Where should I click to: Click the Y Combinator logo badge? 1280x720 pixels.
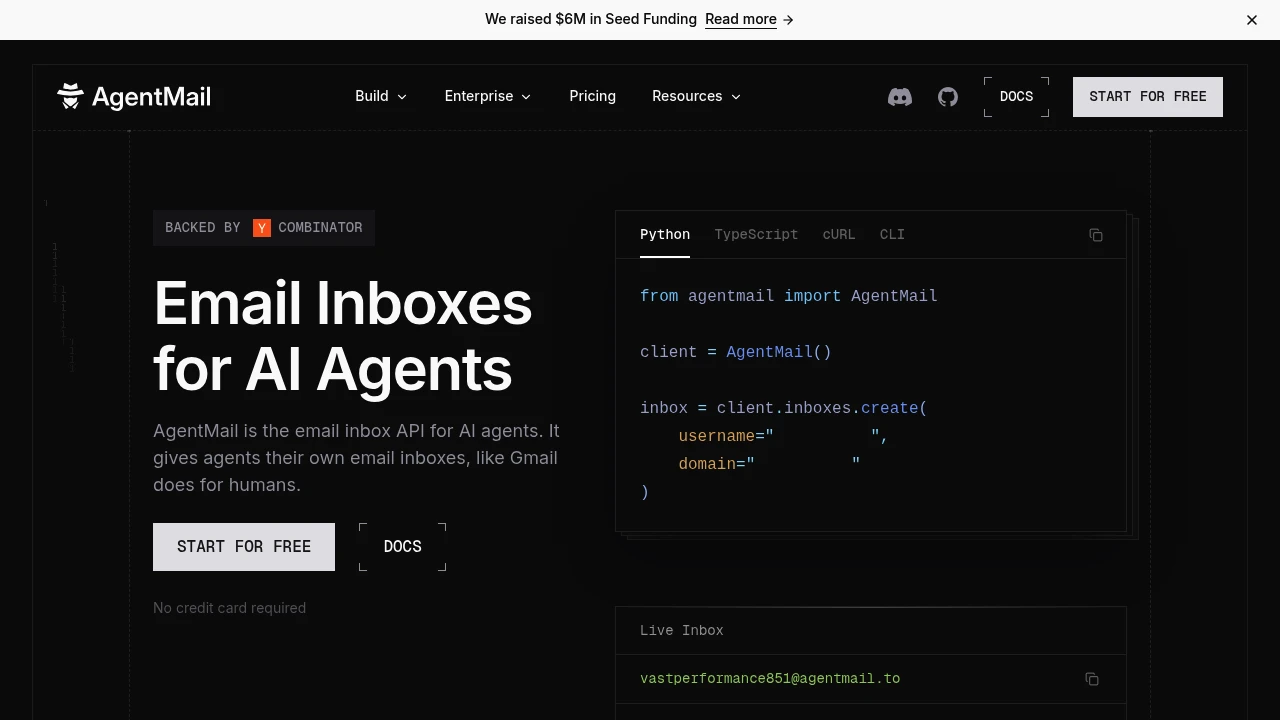pyautogui.click(x=263, y=228)
